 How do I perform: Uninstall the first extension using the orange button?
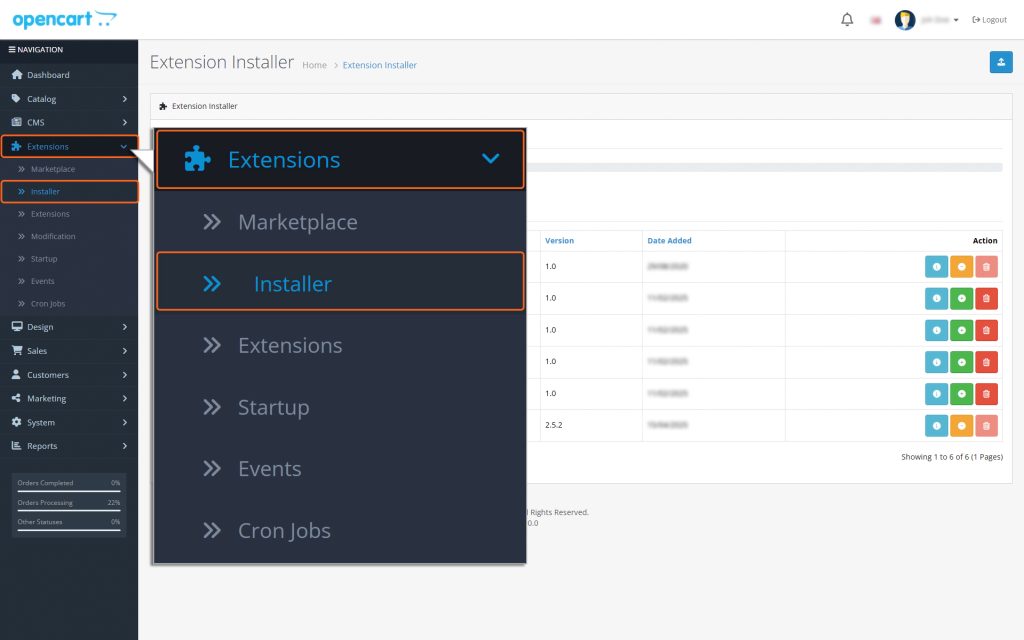pyautogui.click(x=961, y=266)
